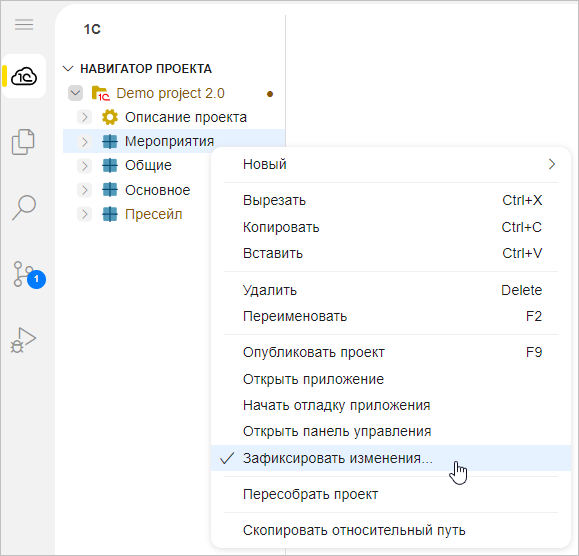Choose Вставить from context menu

(x=391, y=253)
